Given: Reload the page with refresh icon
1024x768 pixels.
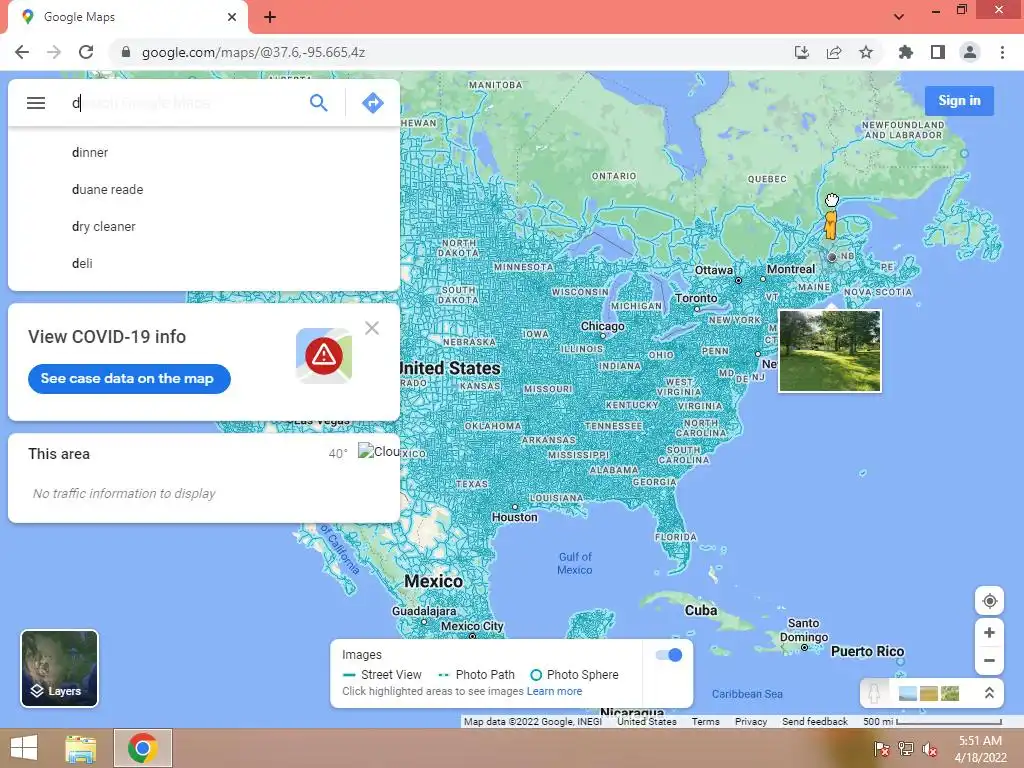Looking at the screenshot, I should point(86,52).
